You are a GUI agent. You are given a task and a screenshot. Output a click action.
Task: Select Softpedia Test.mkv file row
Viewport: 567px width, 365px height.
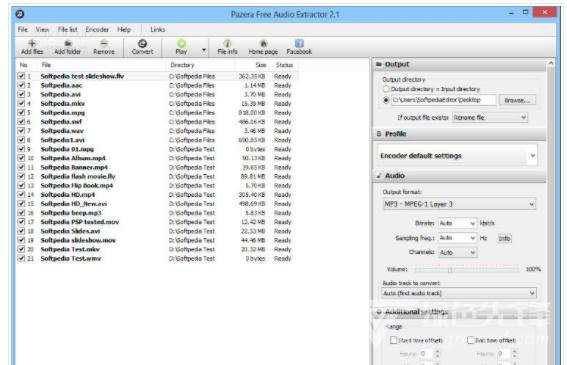157,249
